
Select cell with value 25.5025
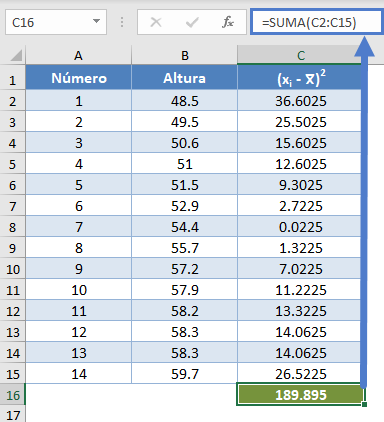299,122
